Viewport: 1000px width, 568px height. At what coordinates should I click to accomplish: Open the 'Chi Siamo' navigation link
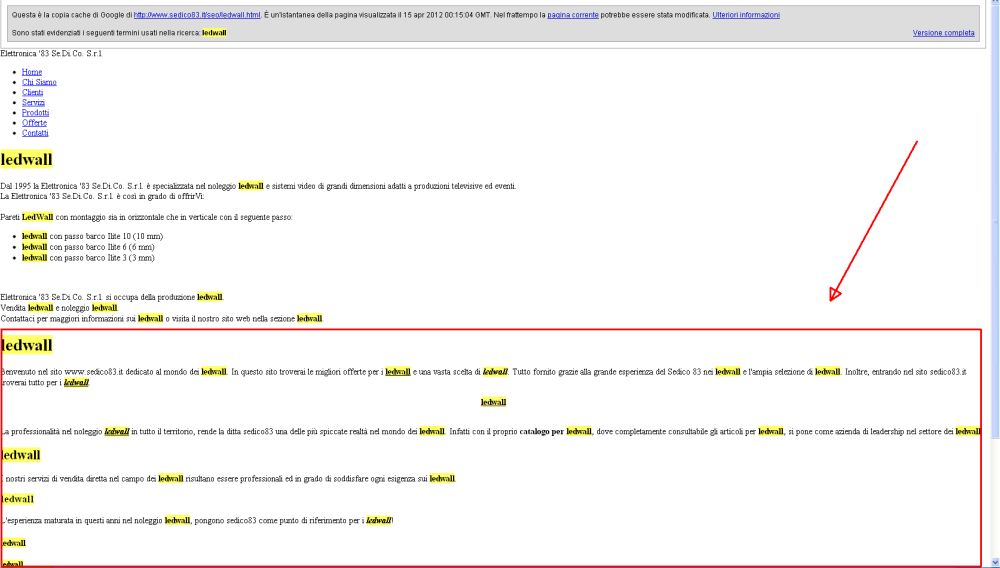coord(39,82)
